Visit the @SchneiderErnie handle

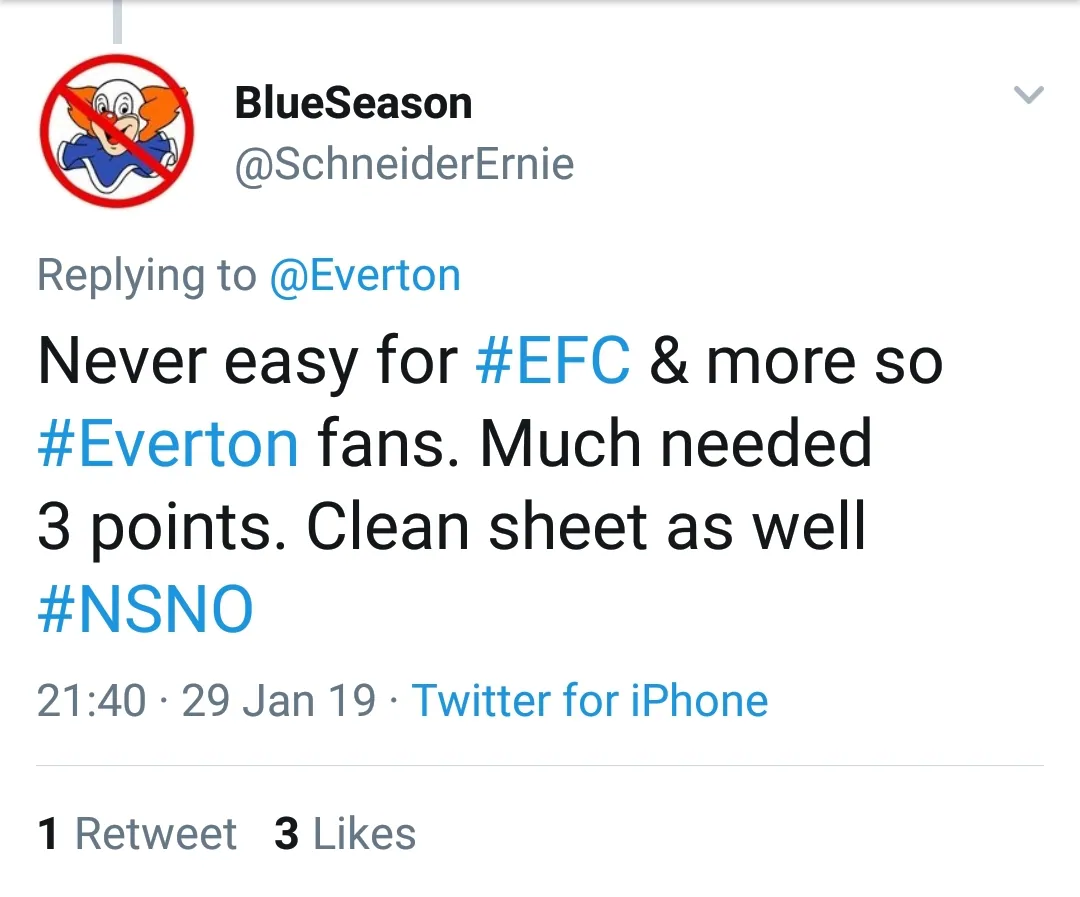point(404,165)
